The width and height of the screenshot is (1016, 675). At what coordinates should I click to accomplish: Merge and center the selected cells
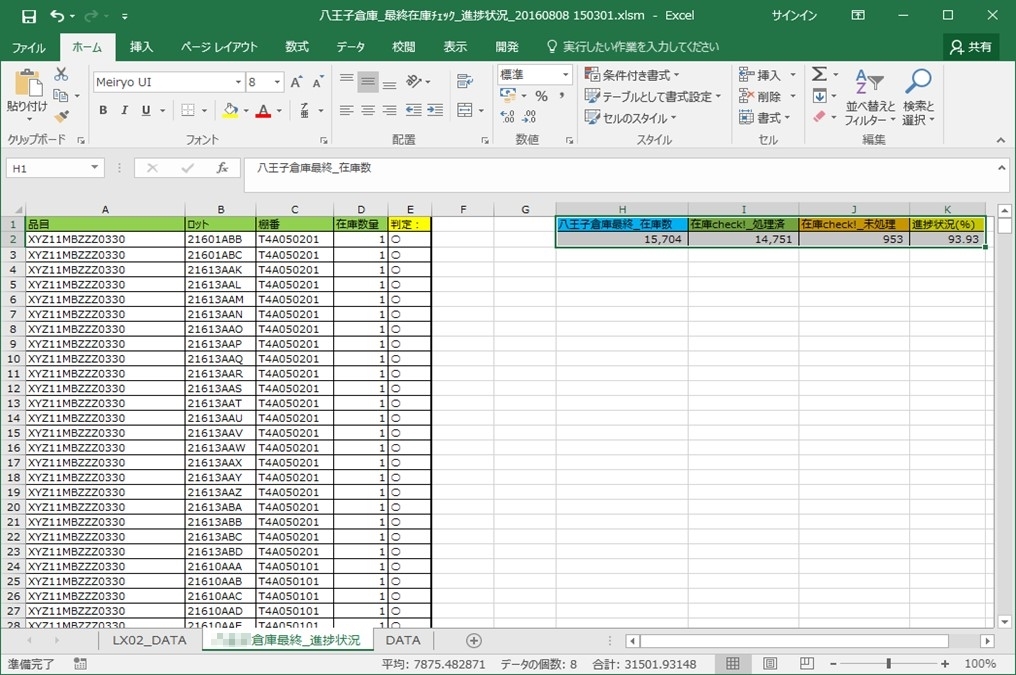(x=465, y=110)
